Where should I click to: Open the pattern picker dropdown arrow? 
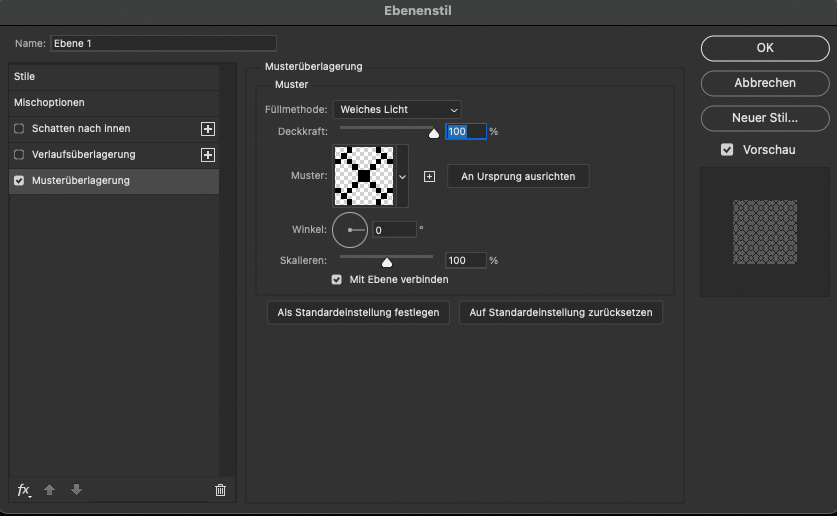click(402, 177)
